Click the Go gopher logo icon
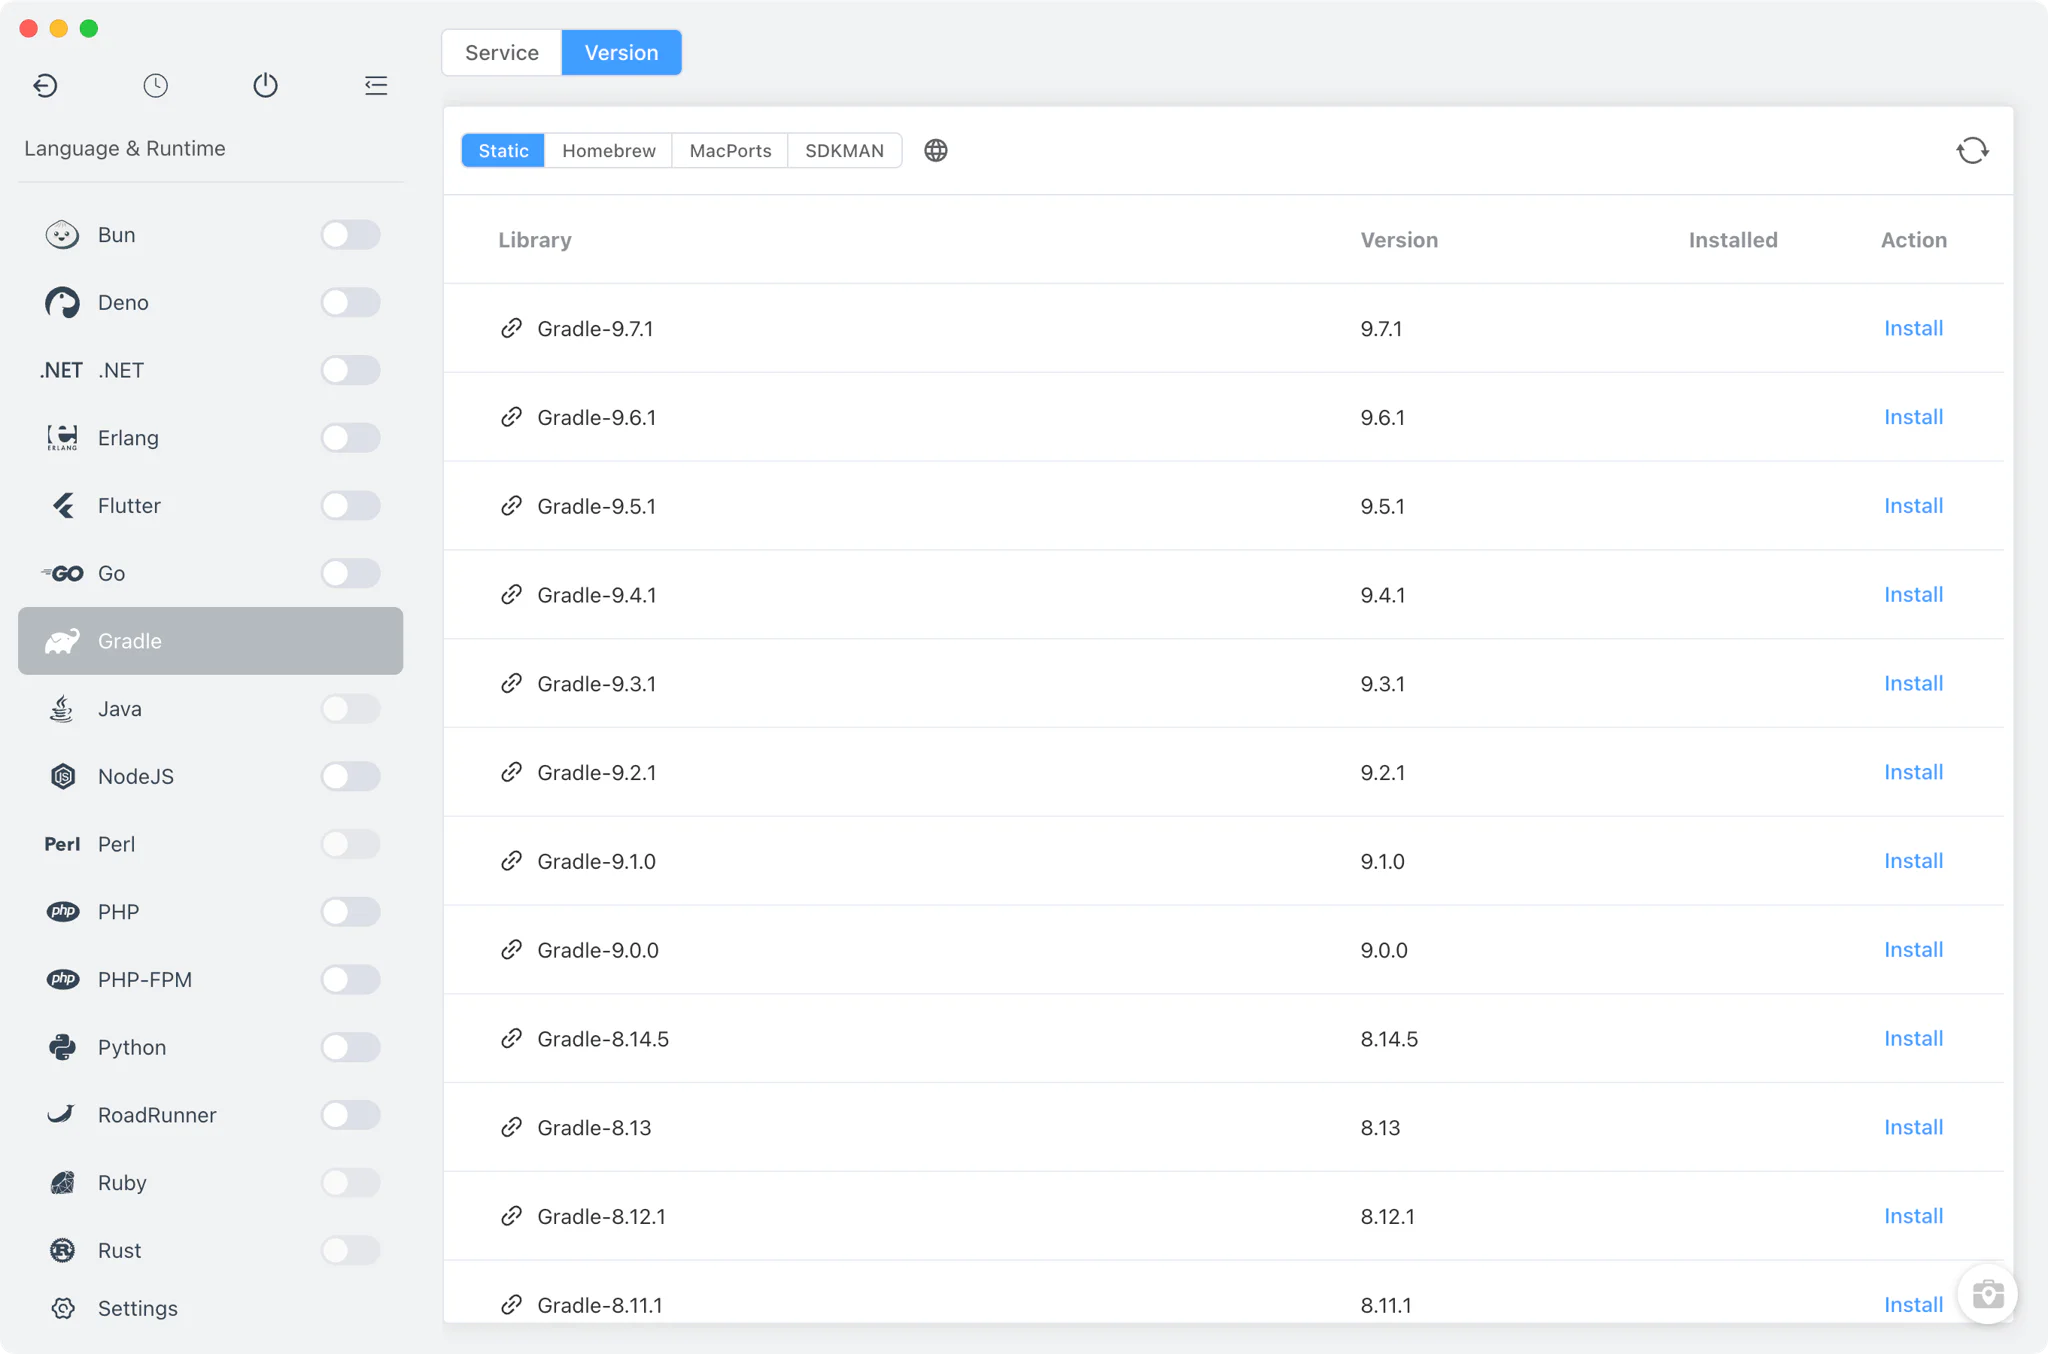This screenshot has height=1354, width=2048. click(x=62, y=573)
